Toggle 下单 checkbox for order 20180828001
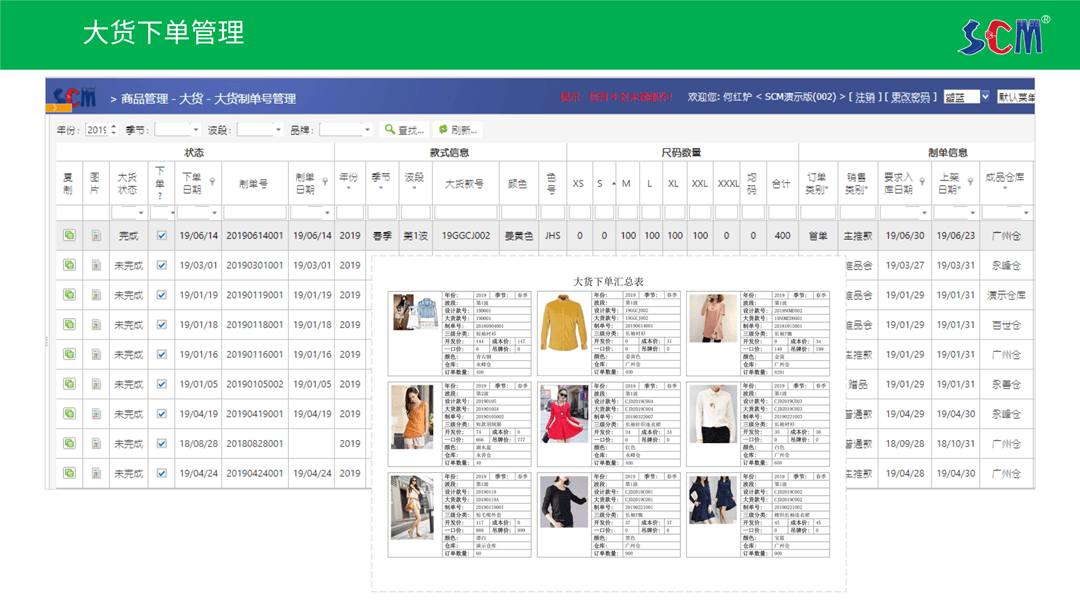This screenshot has height=608, width=1080. coord(161,443)
